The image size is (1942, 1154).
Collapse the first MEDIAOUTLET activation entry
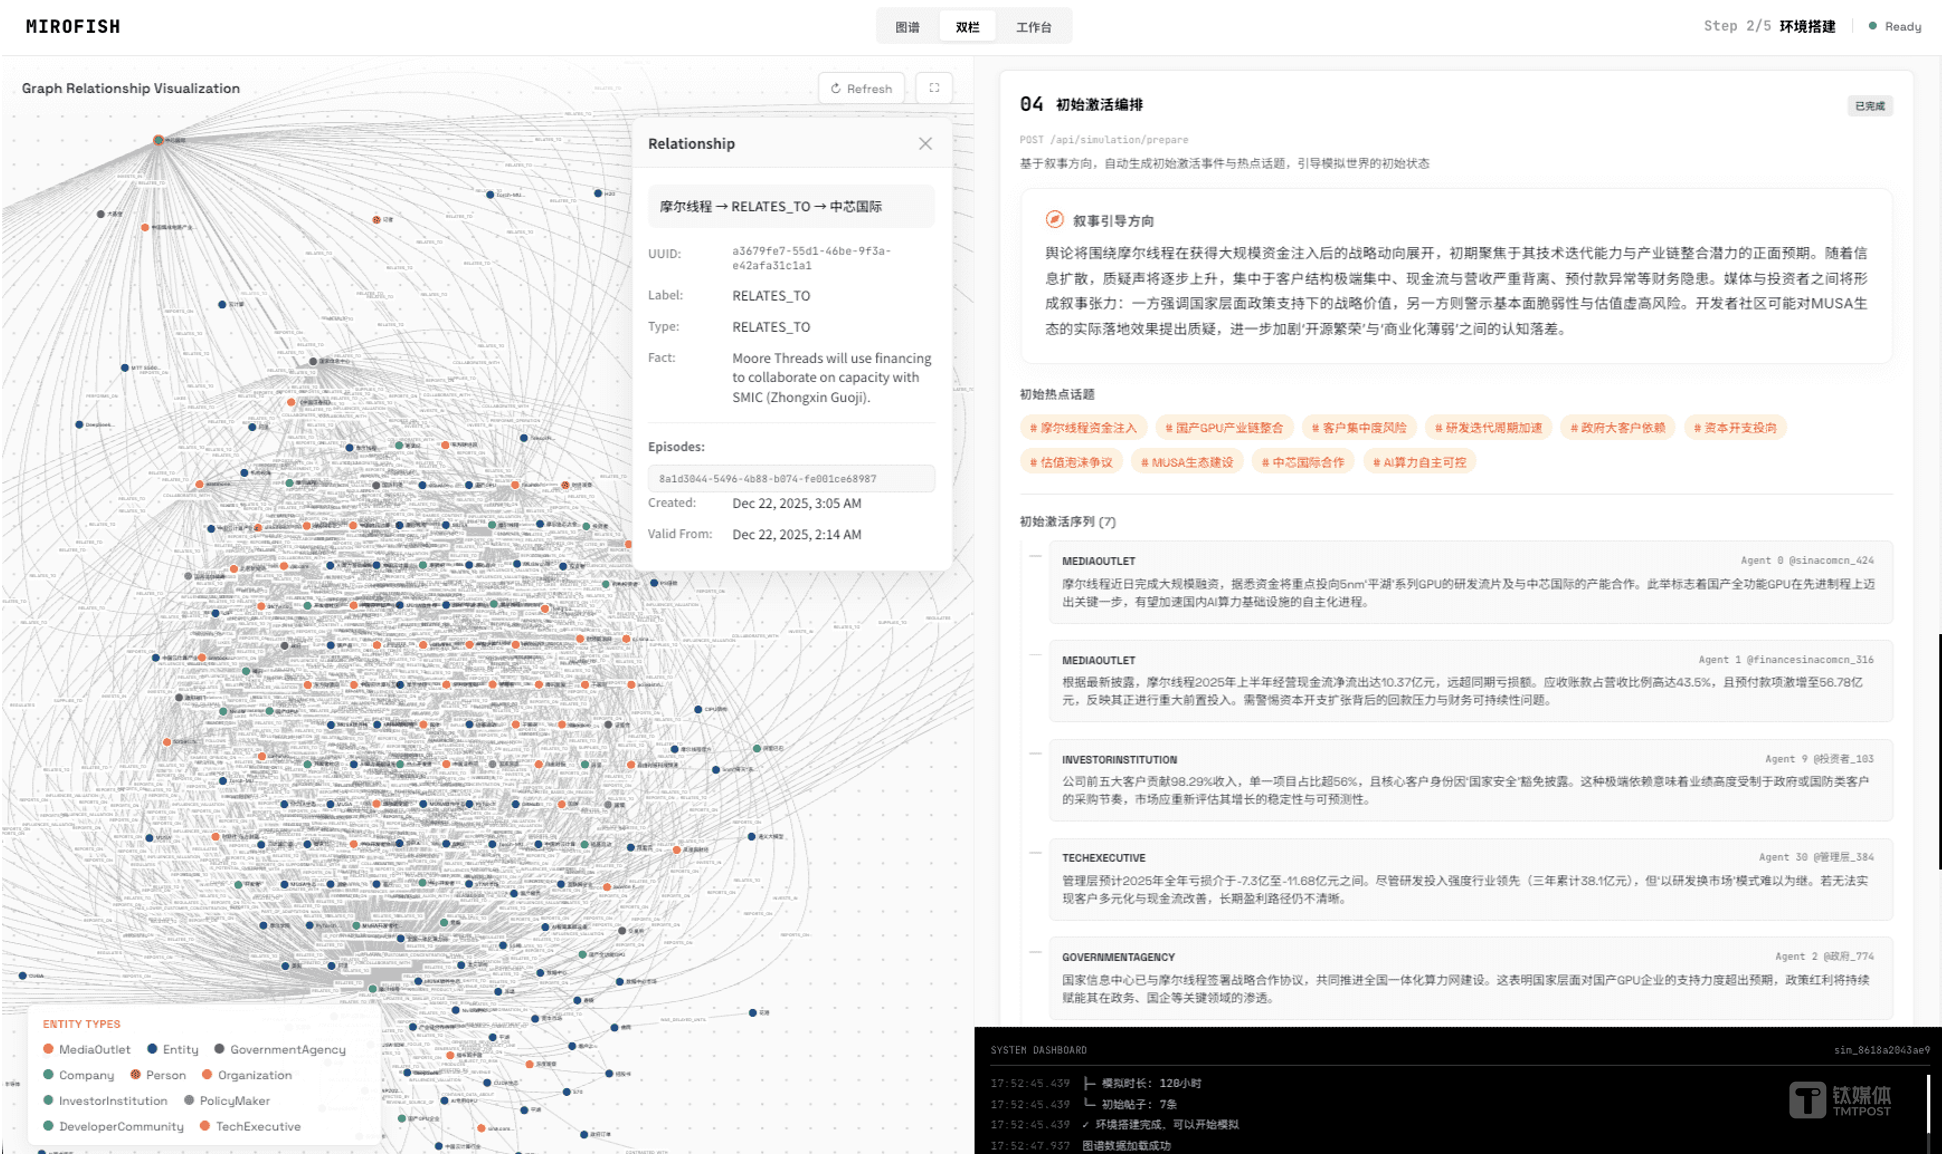pos(1035,556)
